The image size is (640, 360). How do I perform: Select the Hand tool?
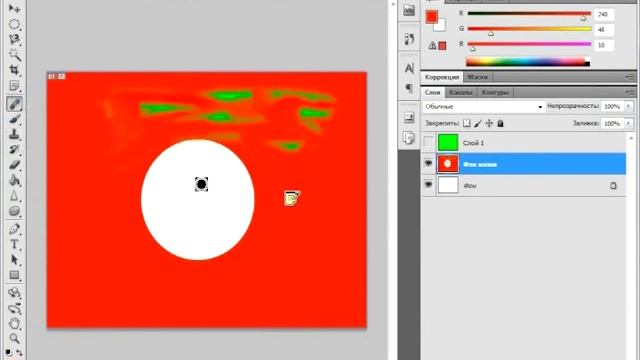tap(14, 323)
